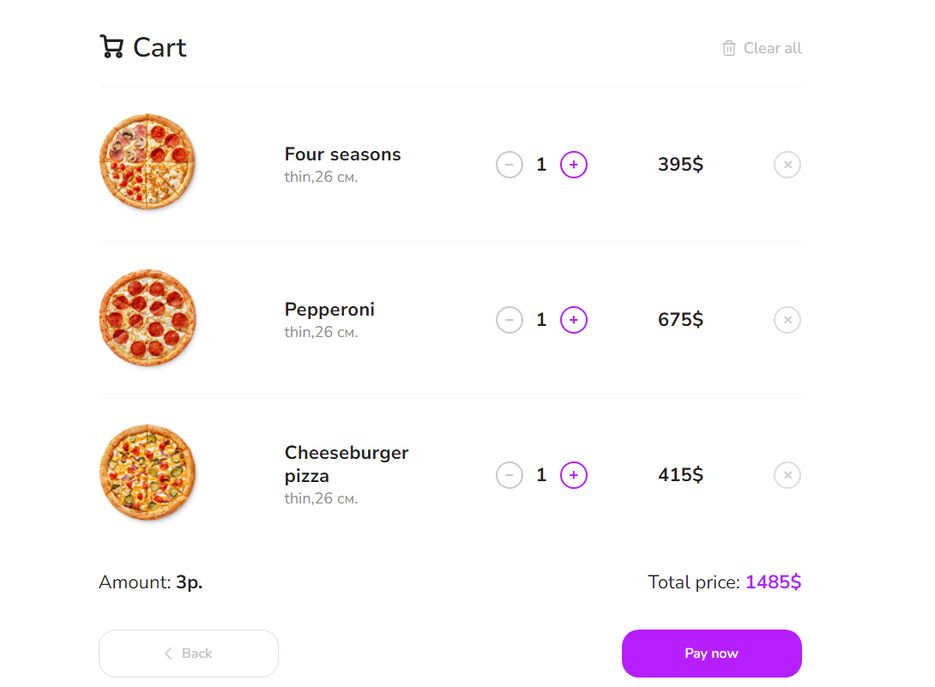
Task: Increase Four seasons quantity with plus icon
Action: [x=574, y=165]
